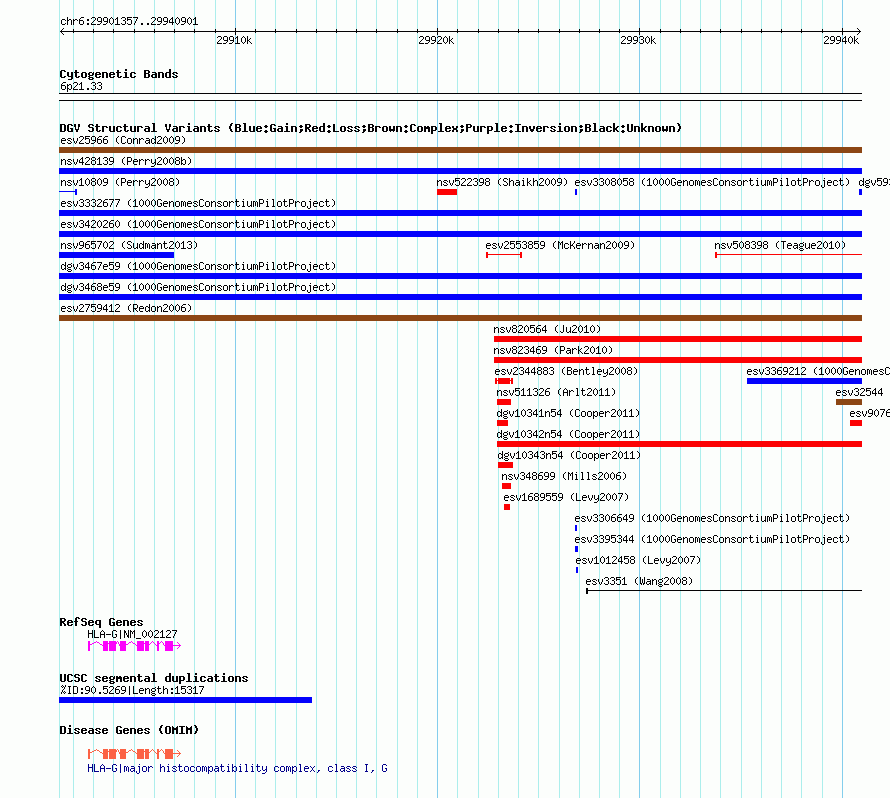Click the 29920k ruler tick label
This screenshot has height=798, width=890.
tap(436, 40)
